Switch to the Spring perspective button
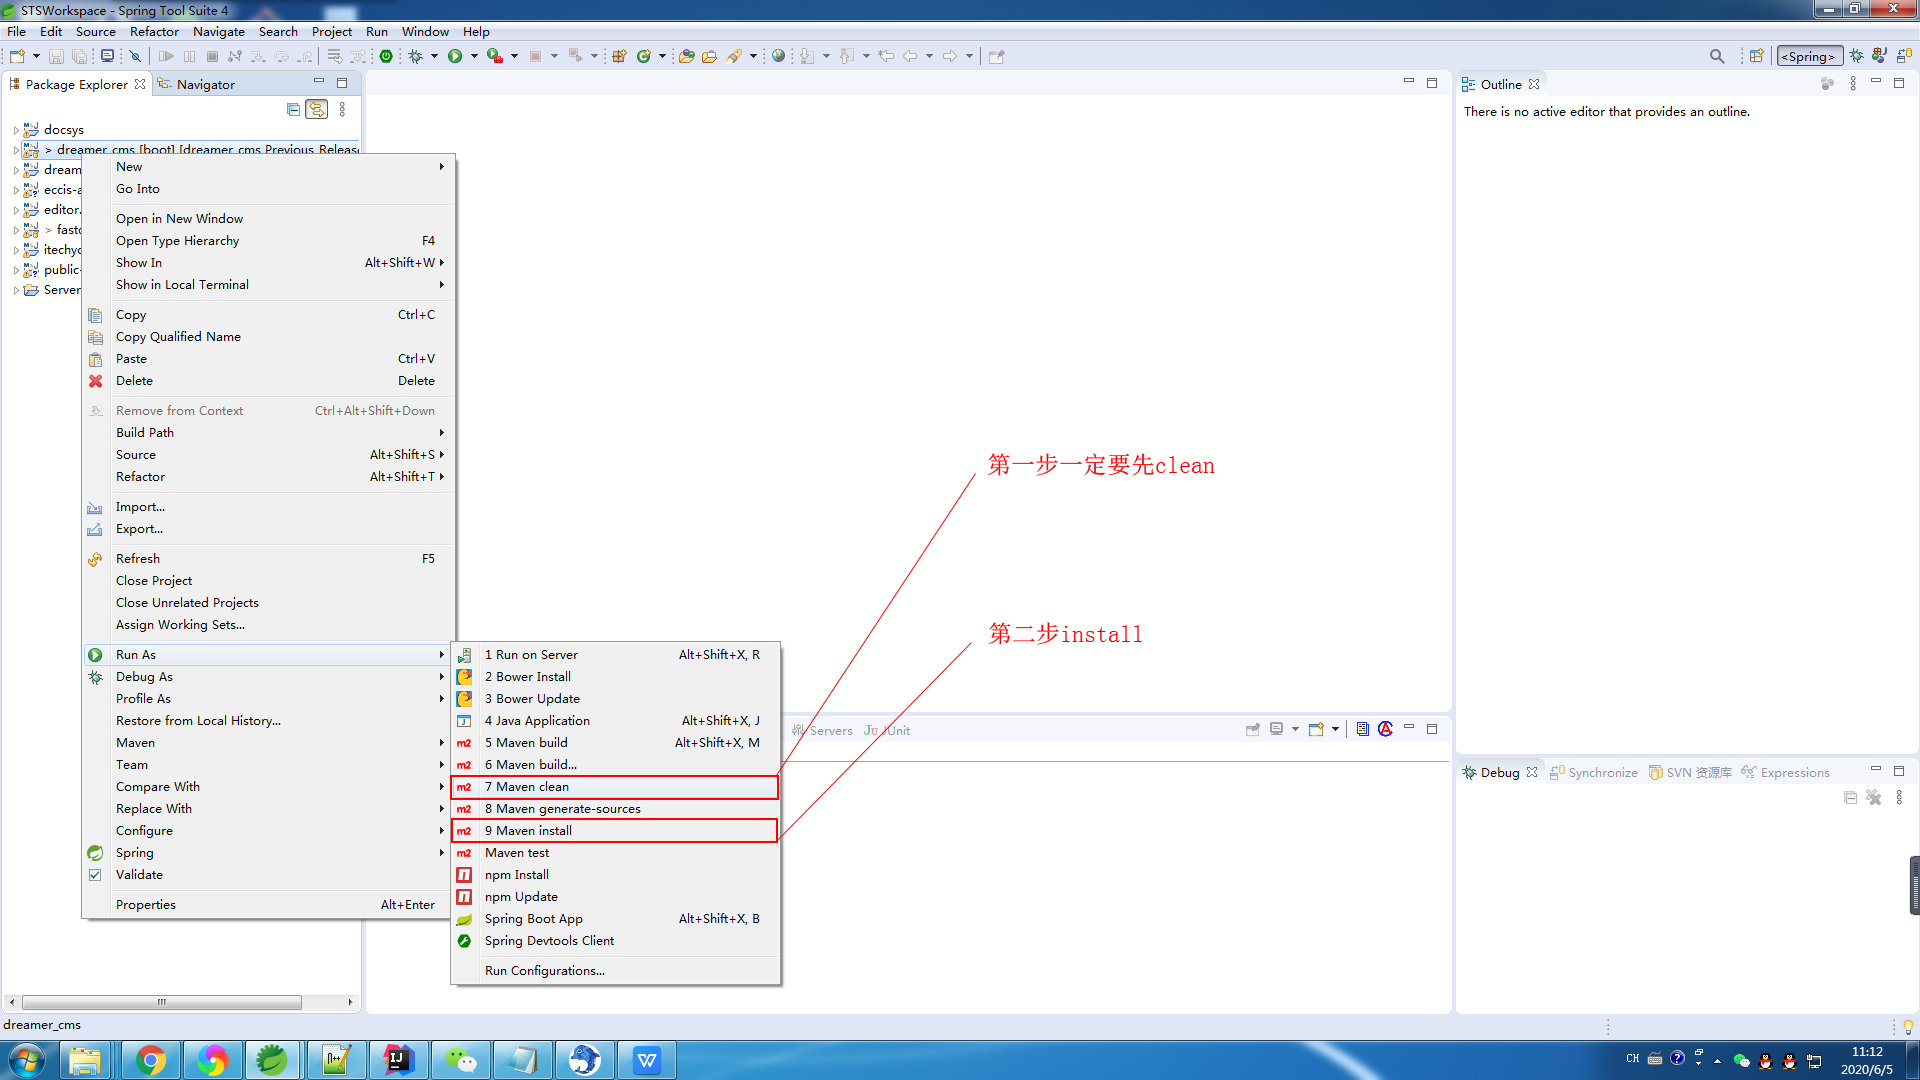The image size is (1920, 1080). coord(1809,56)
